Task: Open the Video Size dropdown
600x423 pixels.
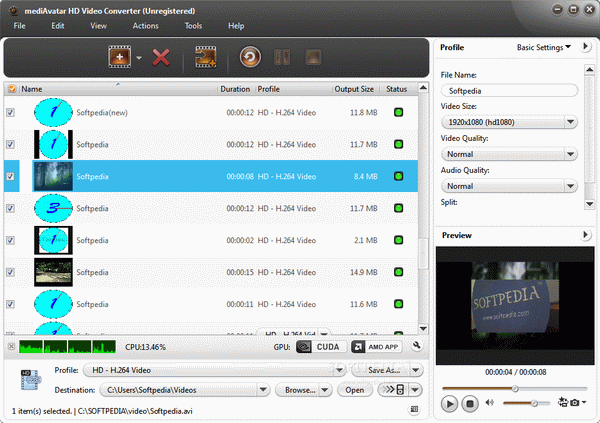Action: click(571, 122)
